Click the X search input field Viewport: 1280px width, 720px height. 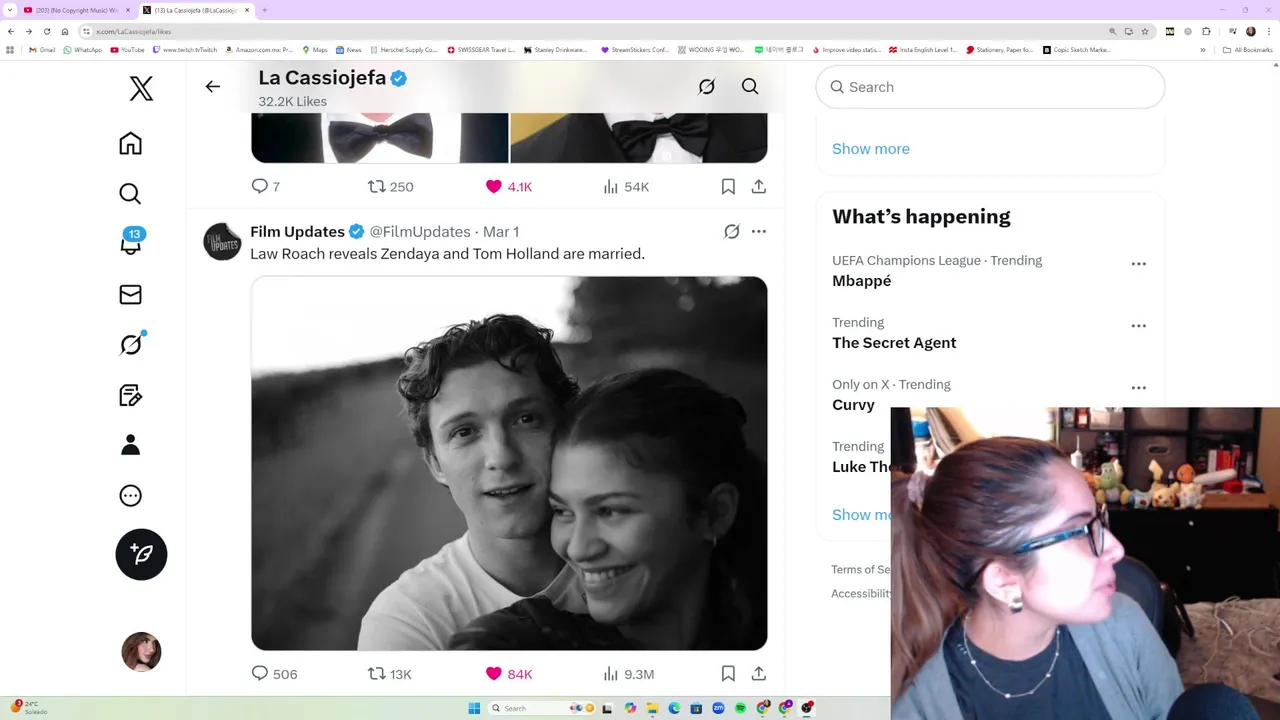pyautogui.click(x=990, y=87)
